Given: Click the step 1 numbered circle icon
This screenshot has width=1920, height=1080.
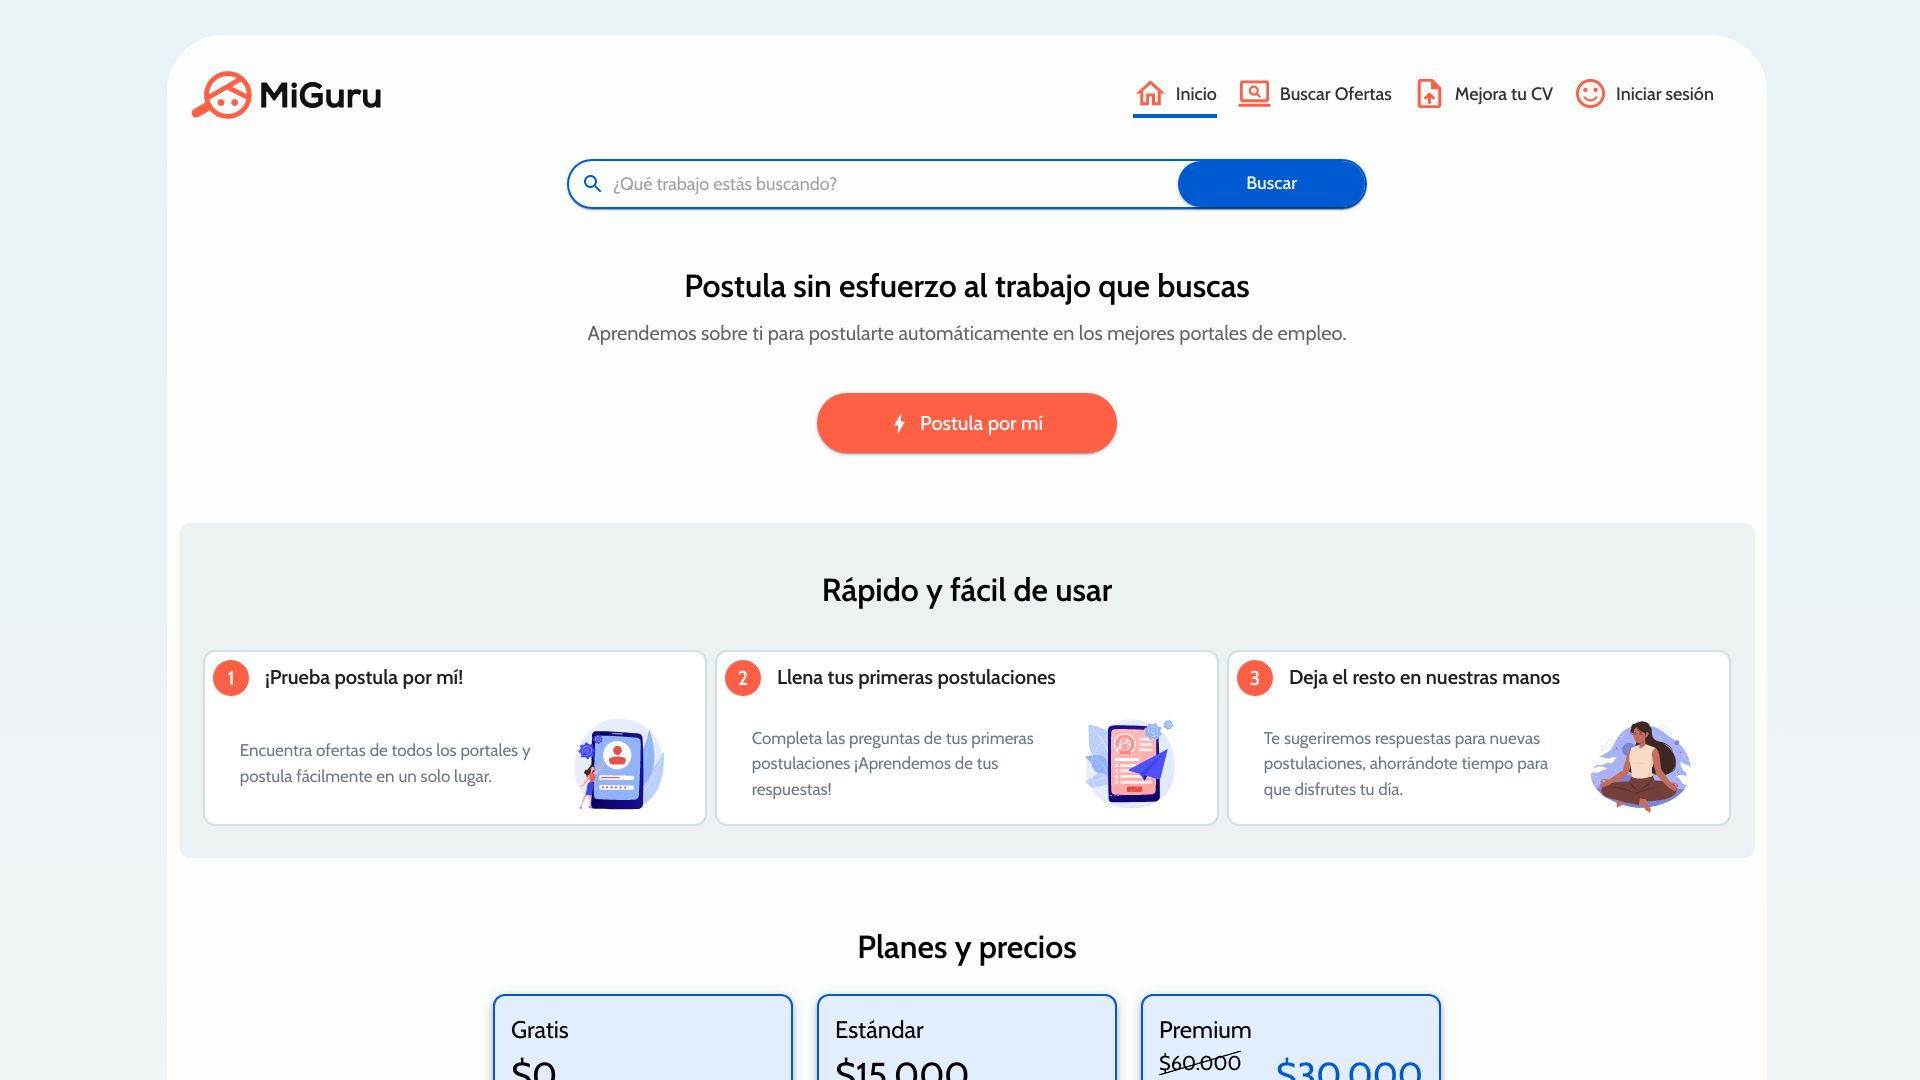Looking at the screenshot, I should tap(231, 678).
